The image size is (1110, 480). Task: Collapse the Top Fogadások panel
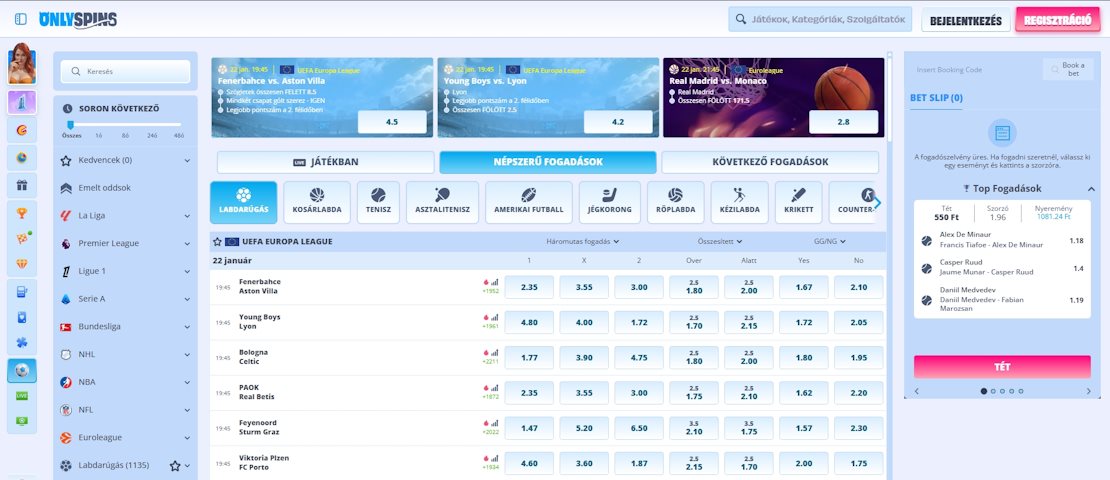coord(1091,189)
